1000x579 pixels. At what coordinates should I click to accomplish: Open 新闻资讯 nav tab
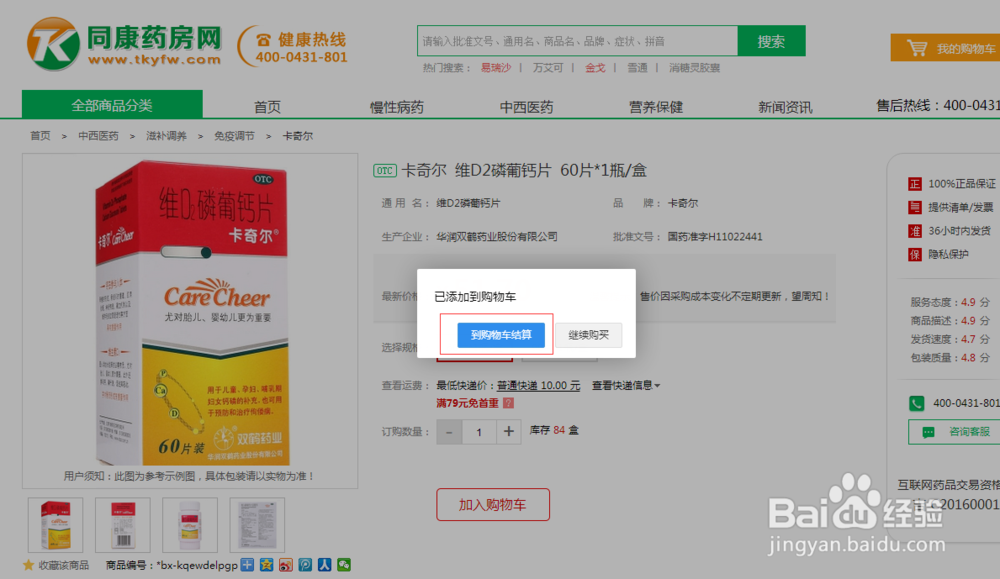pyautogui.click(x=785, y=106)
